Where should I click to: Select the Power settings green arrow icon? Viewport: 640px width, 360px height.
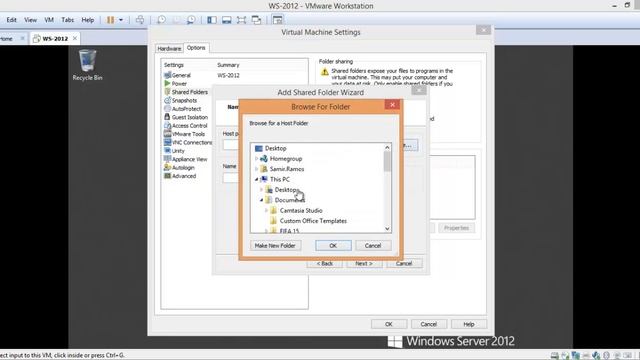coord(167,83)
